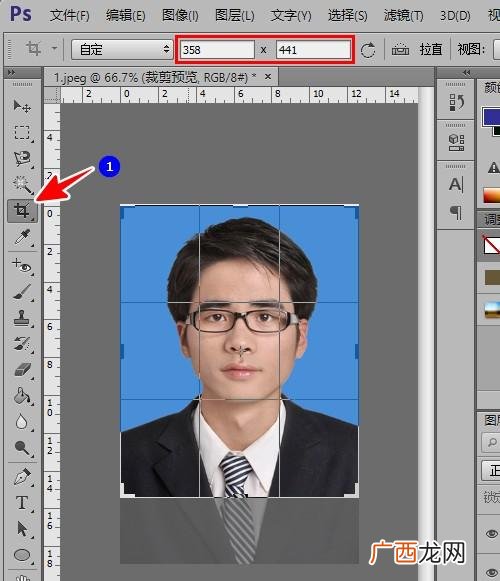The height and width of the screenshot is (581, 500).
Task: Click the 拉直 straighten button
Action: coord(431,49)
